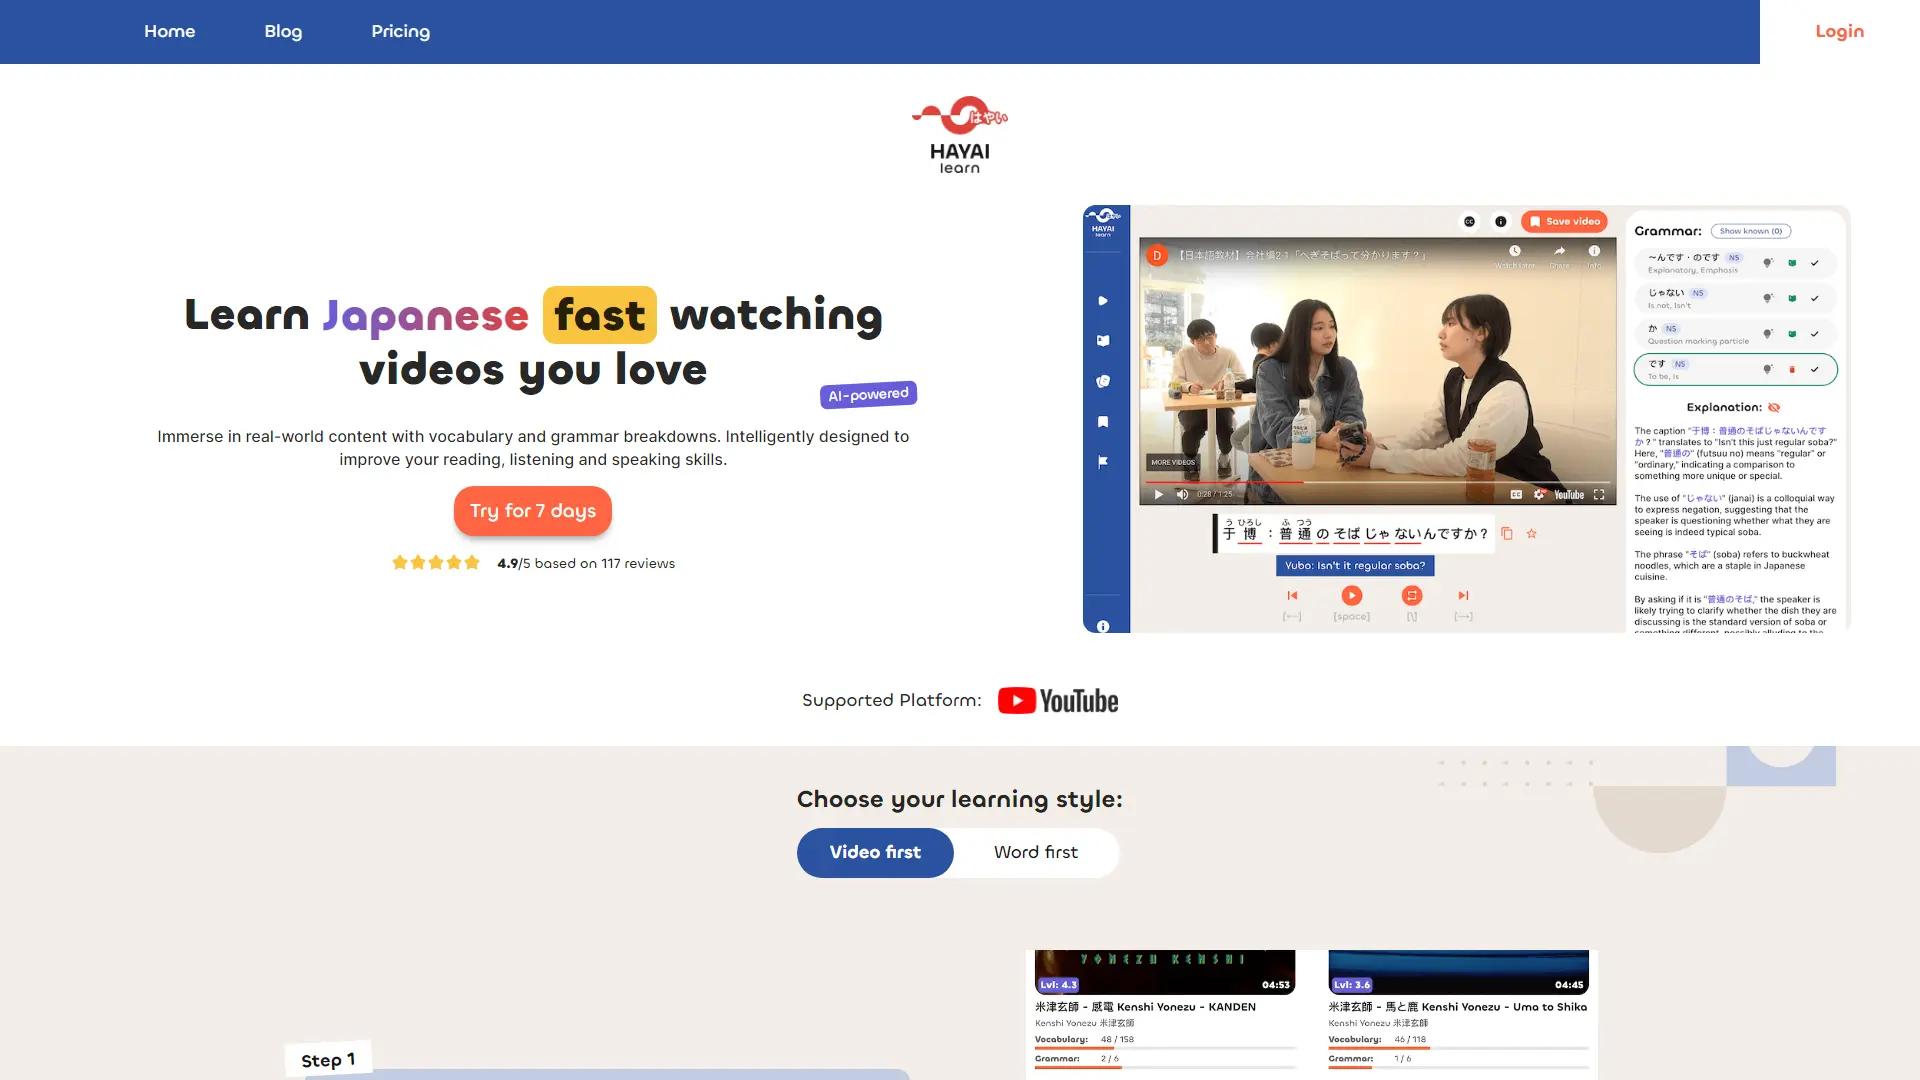
Task: Click the bookmark icon in the blue sidebar
Action: [x=1103, y=420]
